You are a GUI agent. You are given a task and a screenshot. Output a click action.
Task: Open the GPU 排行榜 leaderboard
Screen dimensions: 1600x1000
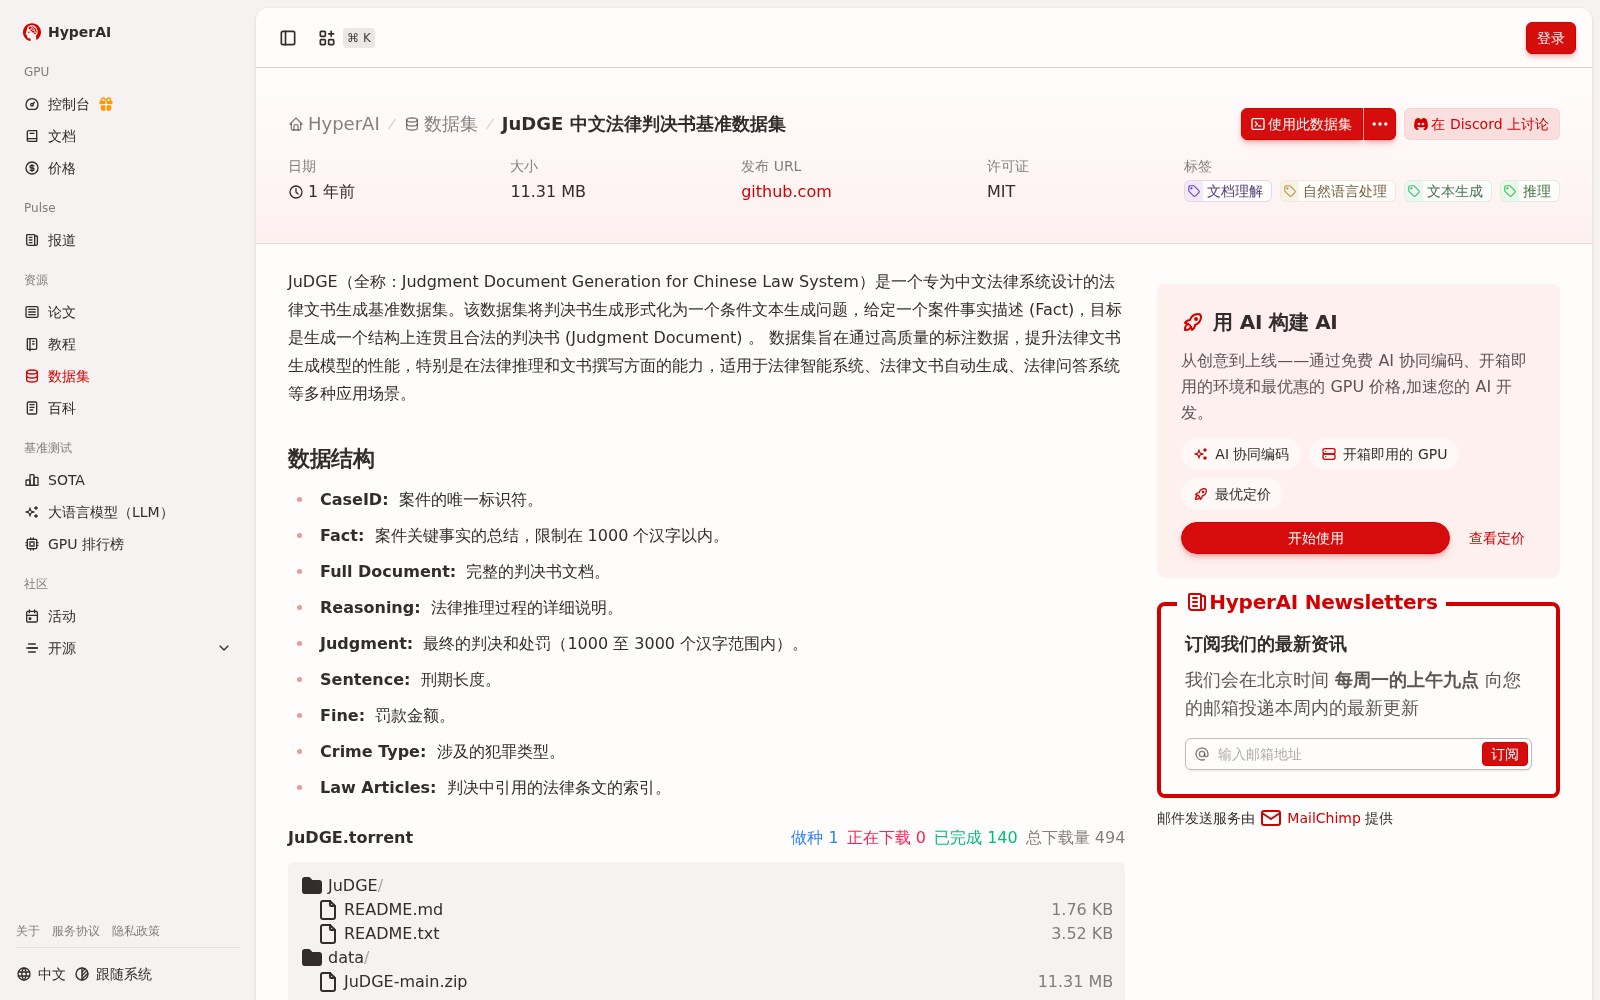[x=128, y=544]
